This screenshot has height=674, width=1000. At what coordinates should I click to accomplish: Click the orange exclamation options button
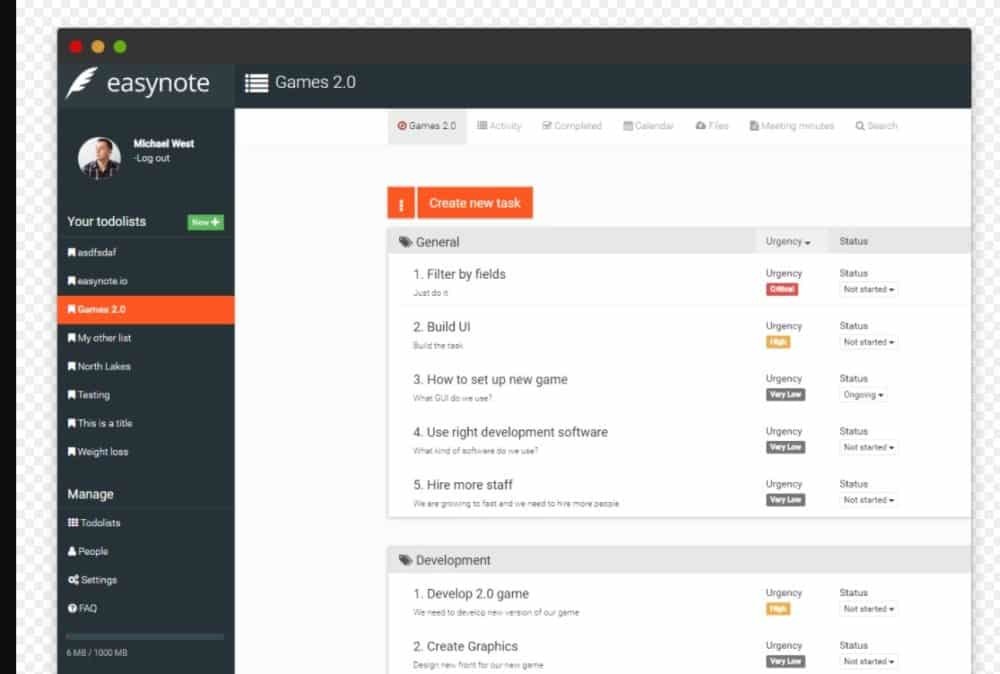click(401, 203)
